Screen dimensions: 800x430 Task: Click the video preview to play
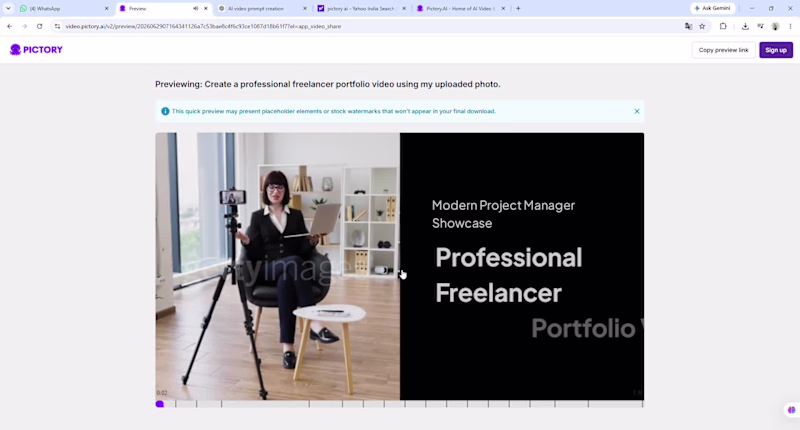click(399, 266)
